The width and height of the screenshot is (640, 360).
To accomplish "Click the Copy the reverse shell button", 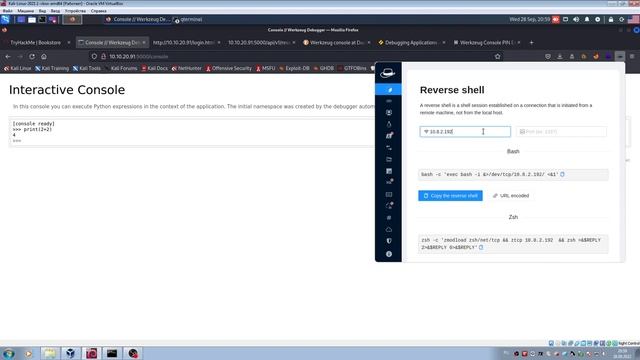I will (x=450, y=196).
